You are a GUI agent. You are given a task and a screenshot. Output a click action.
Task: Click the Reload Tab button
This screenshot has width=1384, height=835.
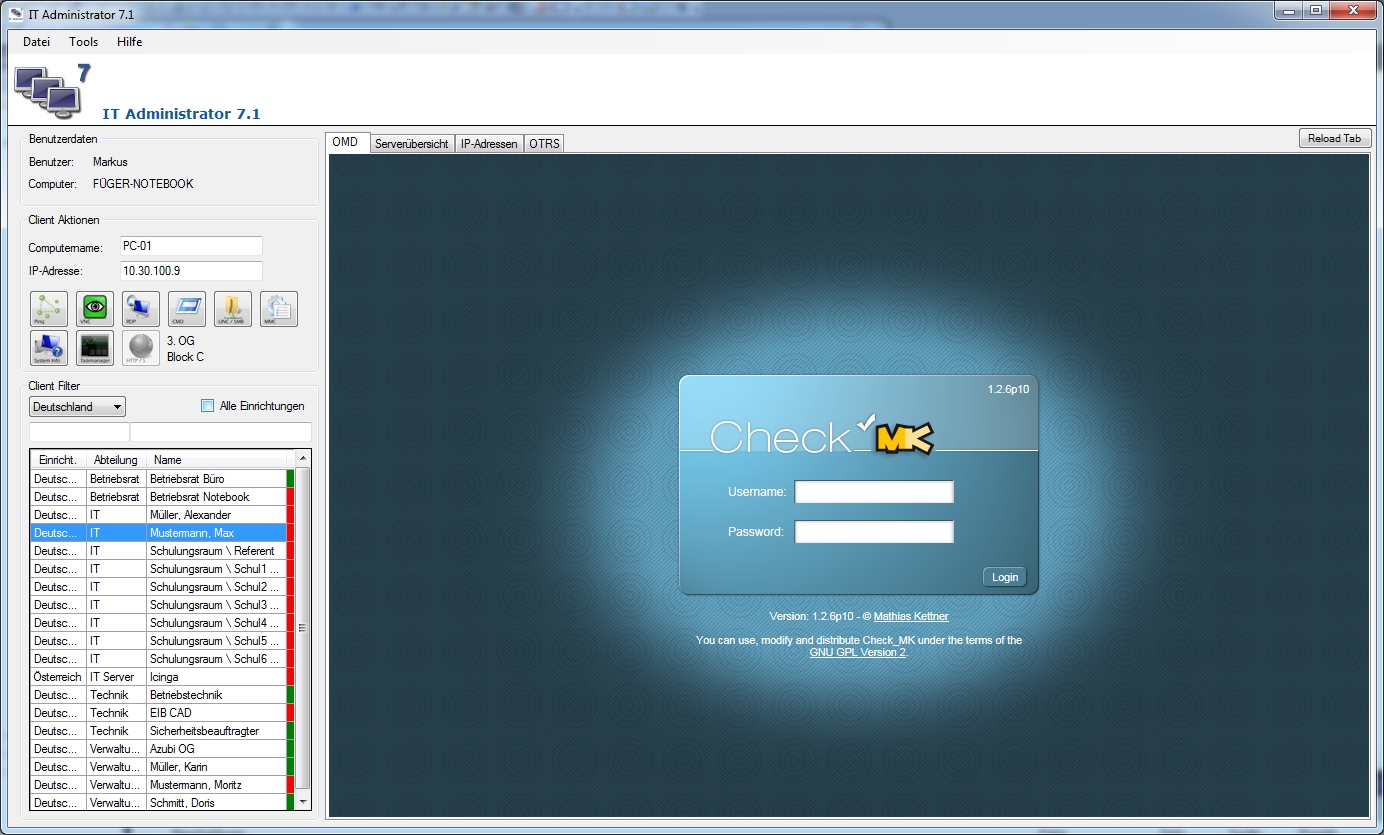tap(1335, 138)
